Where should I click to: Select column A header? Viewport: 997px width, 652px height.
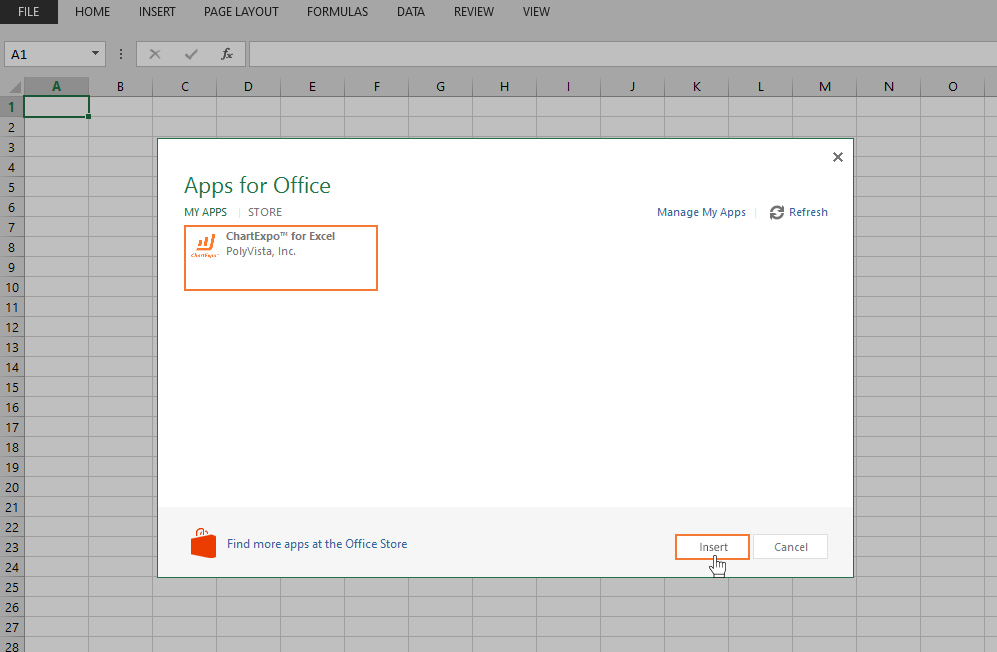coord(57,87)
